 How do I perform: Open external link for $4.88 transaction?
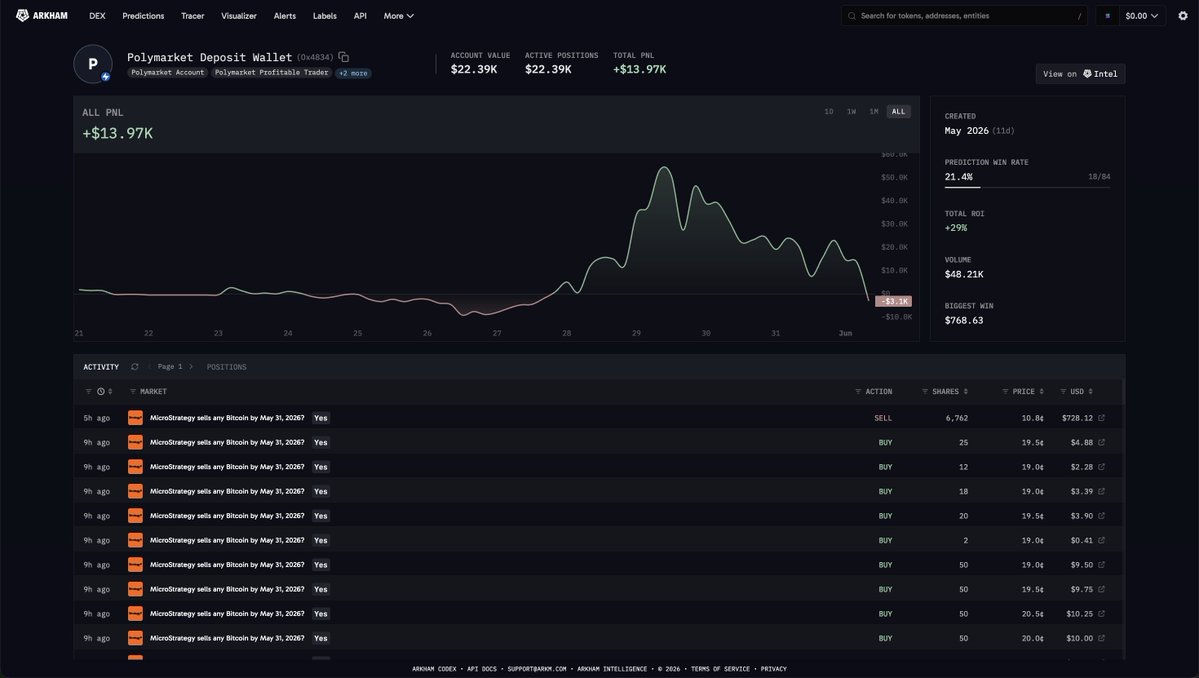click(1101, 443)
